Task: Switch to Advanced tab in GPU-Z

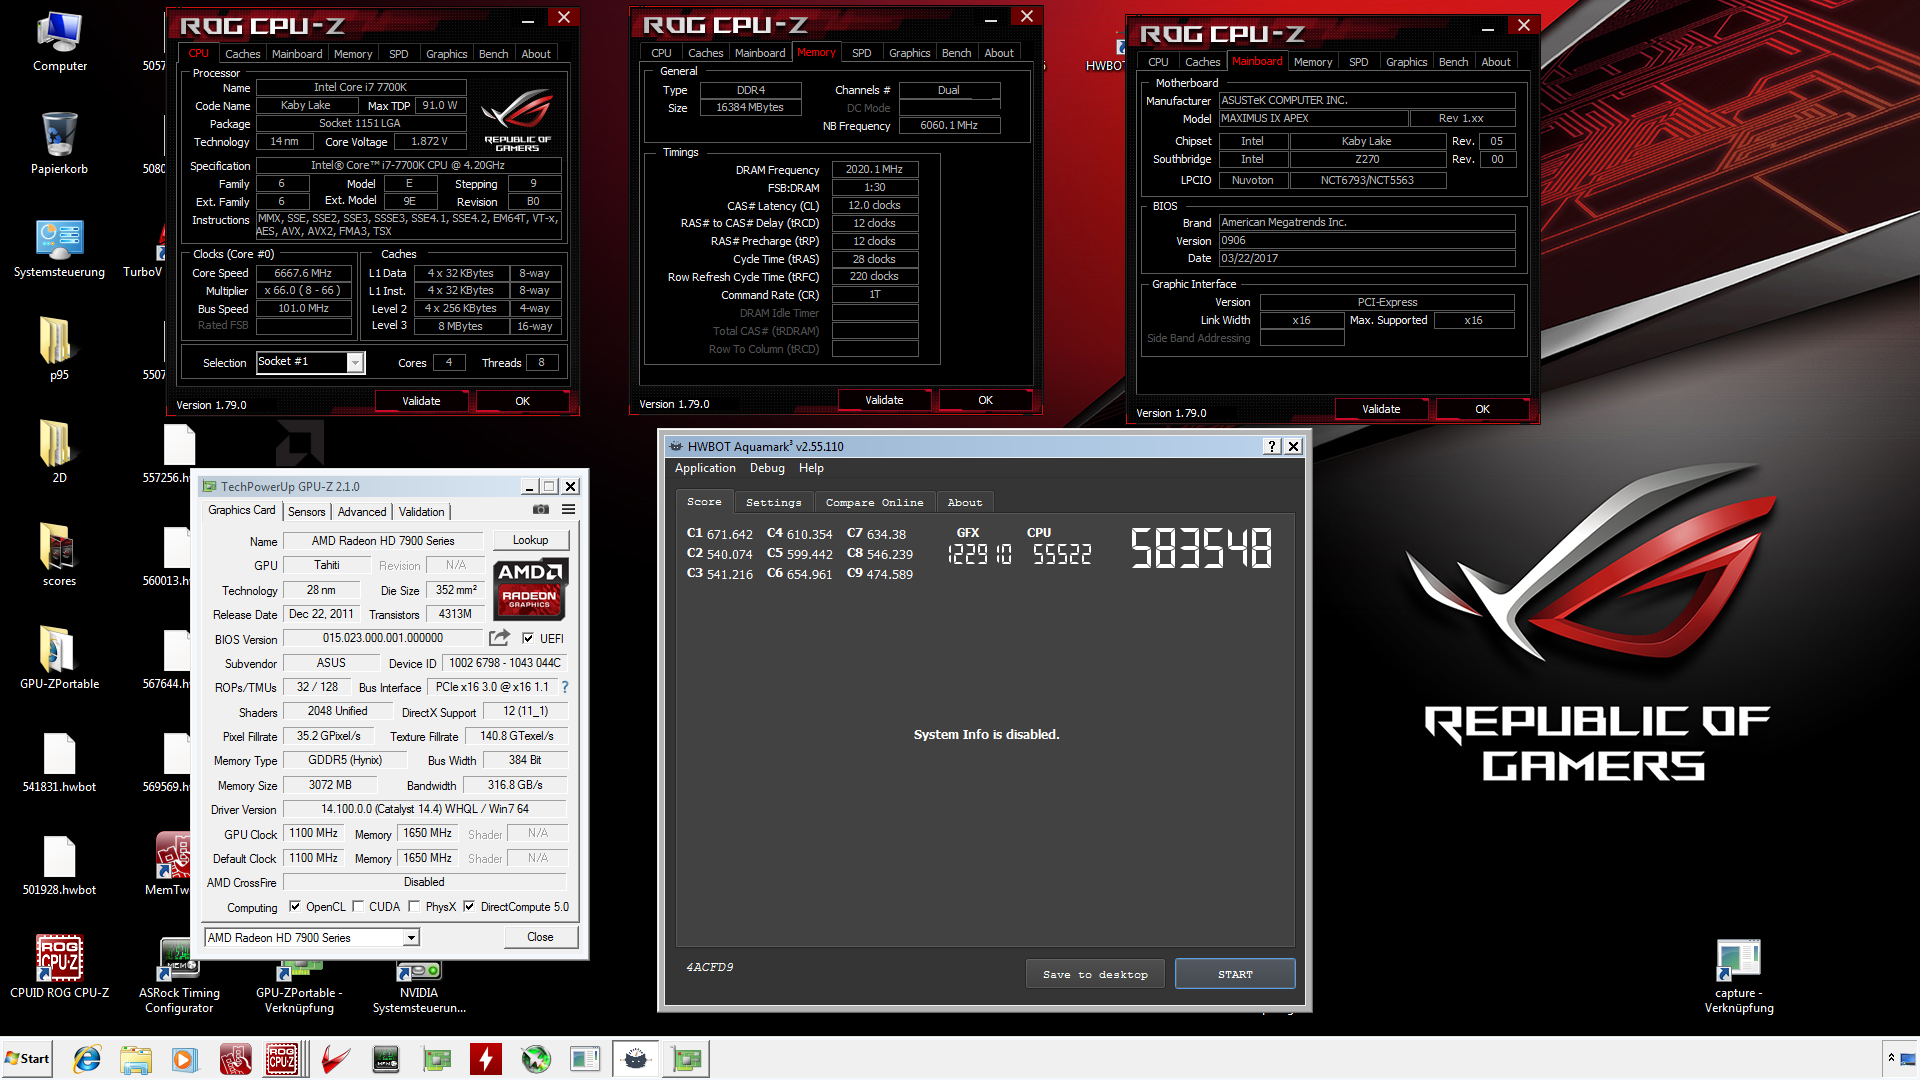Action: (x=362, y=512)
